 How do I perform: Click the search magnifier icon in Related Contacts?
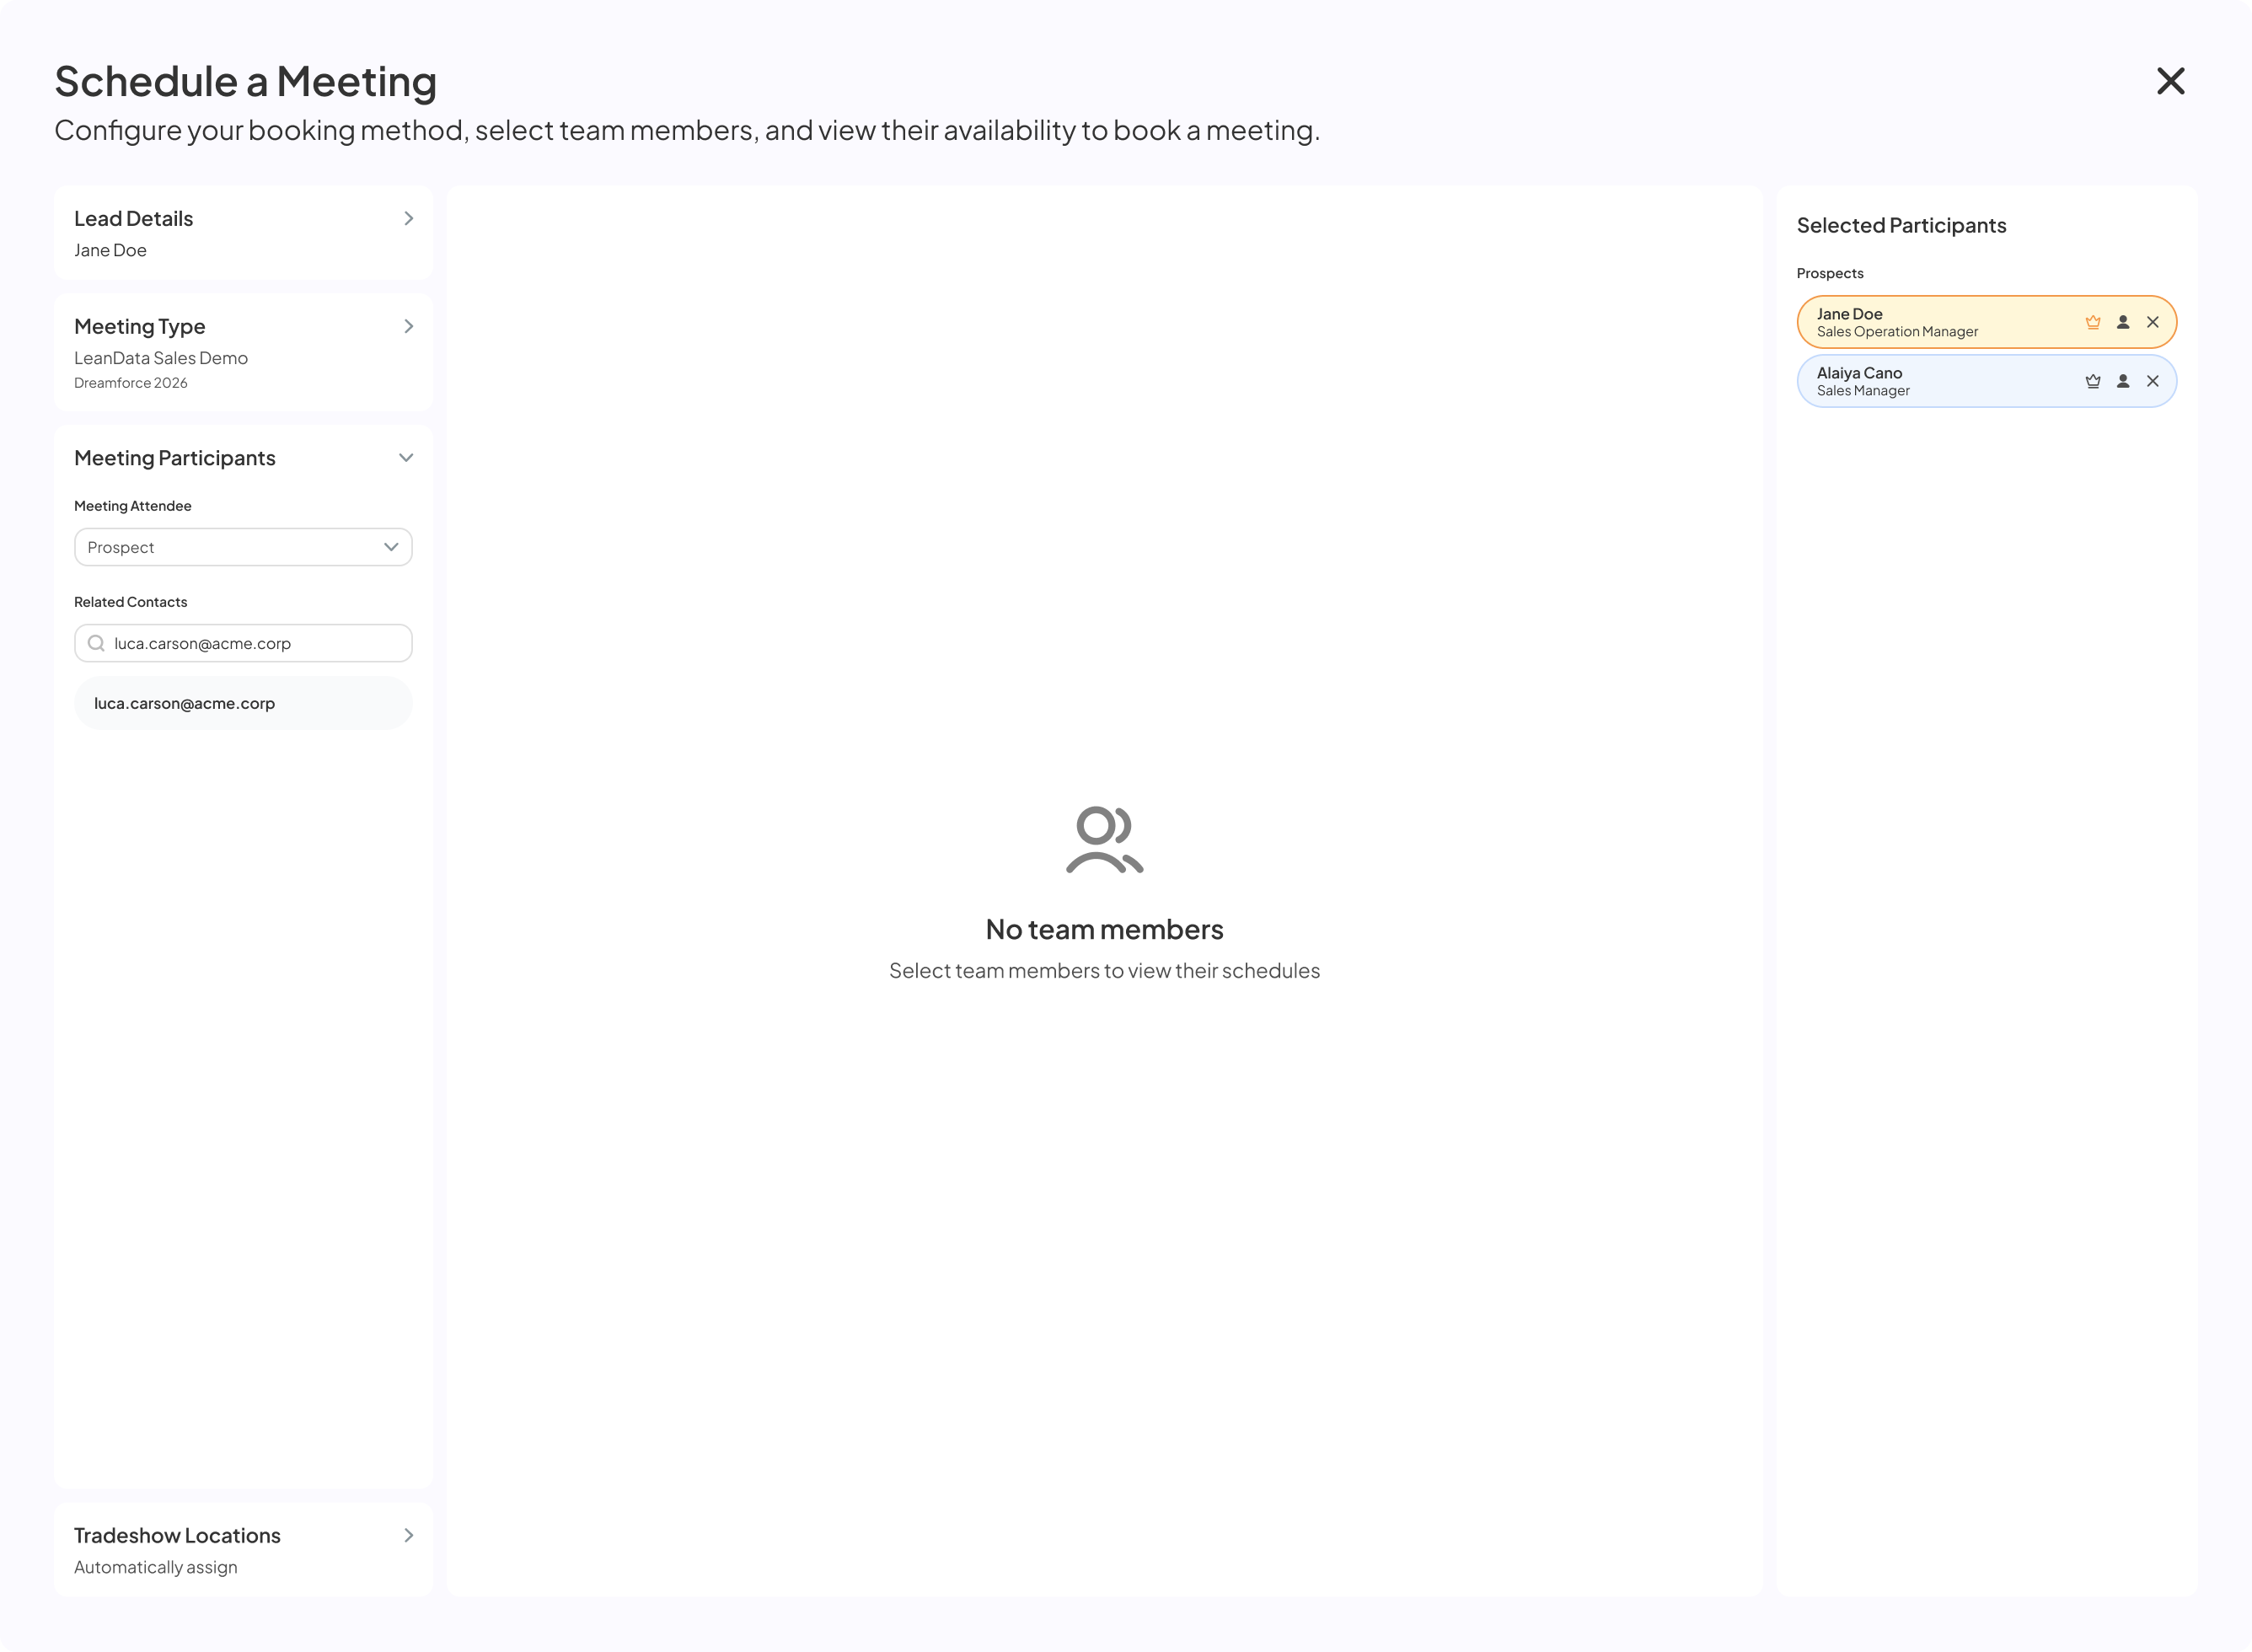pyautogui.click(x=96, y=643)
